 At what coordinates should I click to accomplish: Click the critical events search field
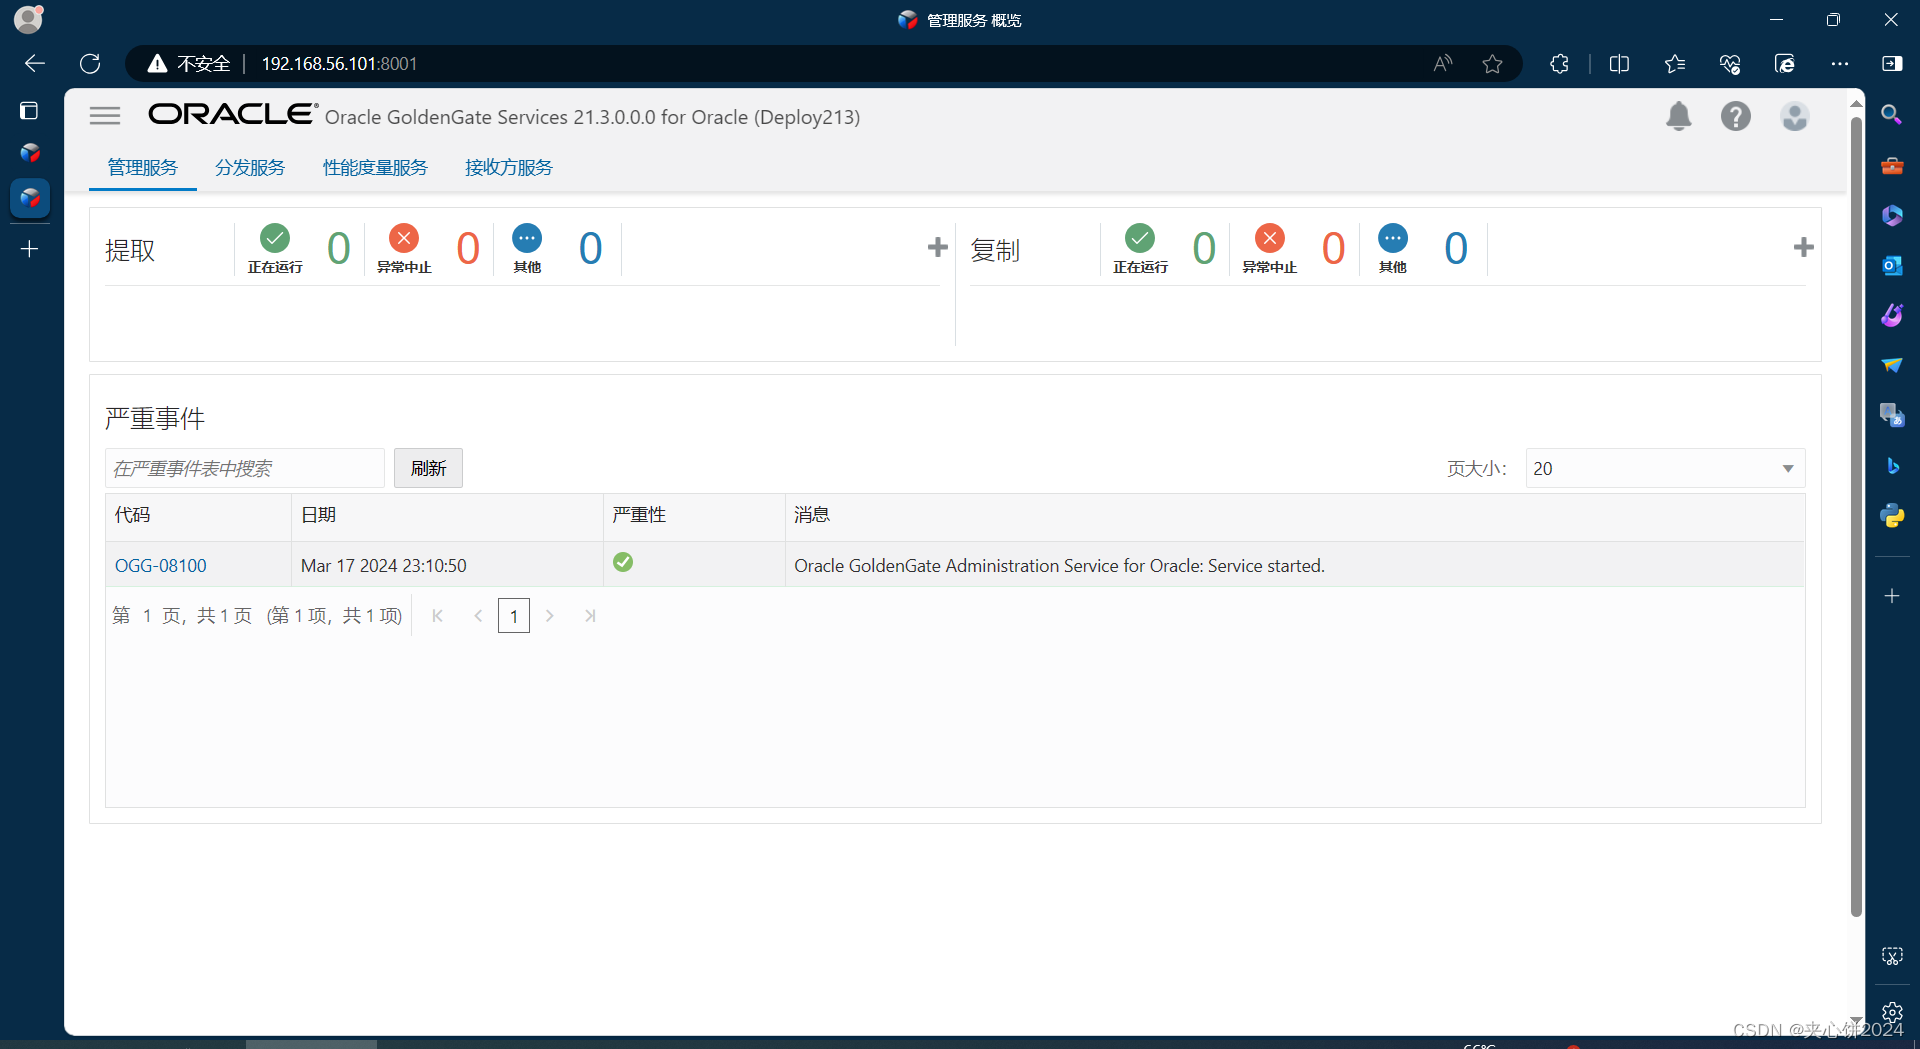point(245,468)
